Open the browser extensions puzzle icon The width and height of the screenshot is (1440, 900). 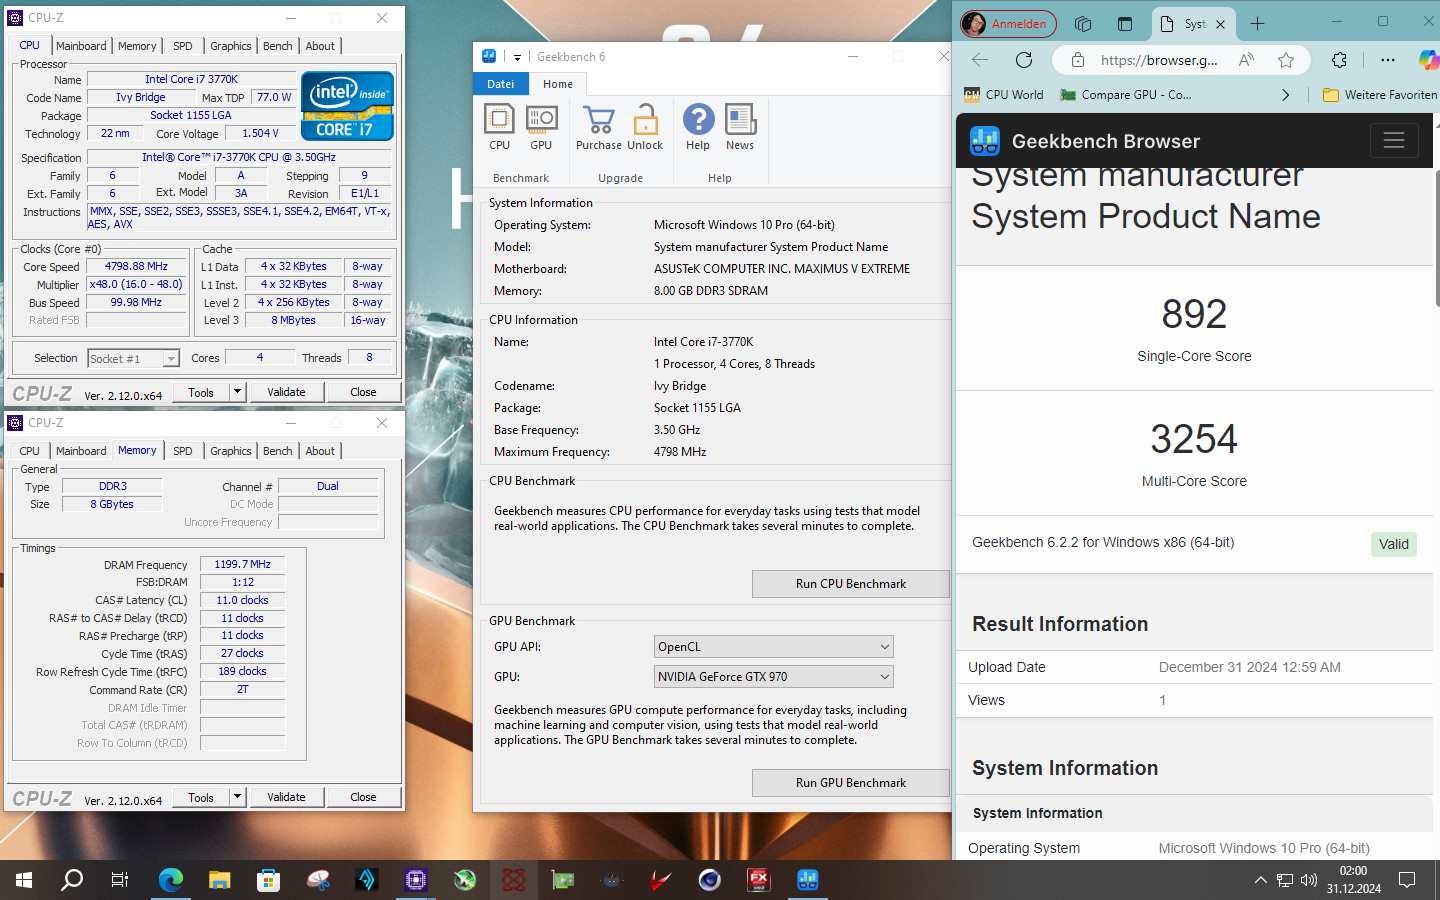pyautogui.click(x=1339, y=60)
